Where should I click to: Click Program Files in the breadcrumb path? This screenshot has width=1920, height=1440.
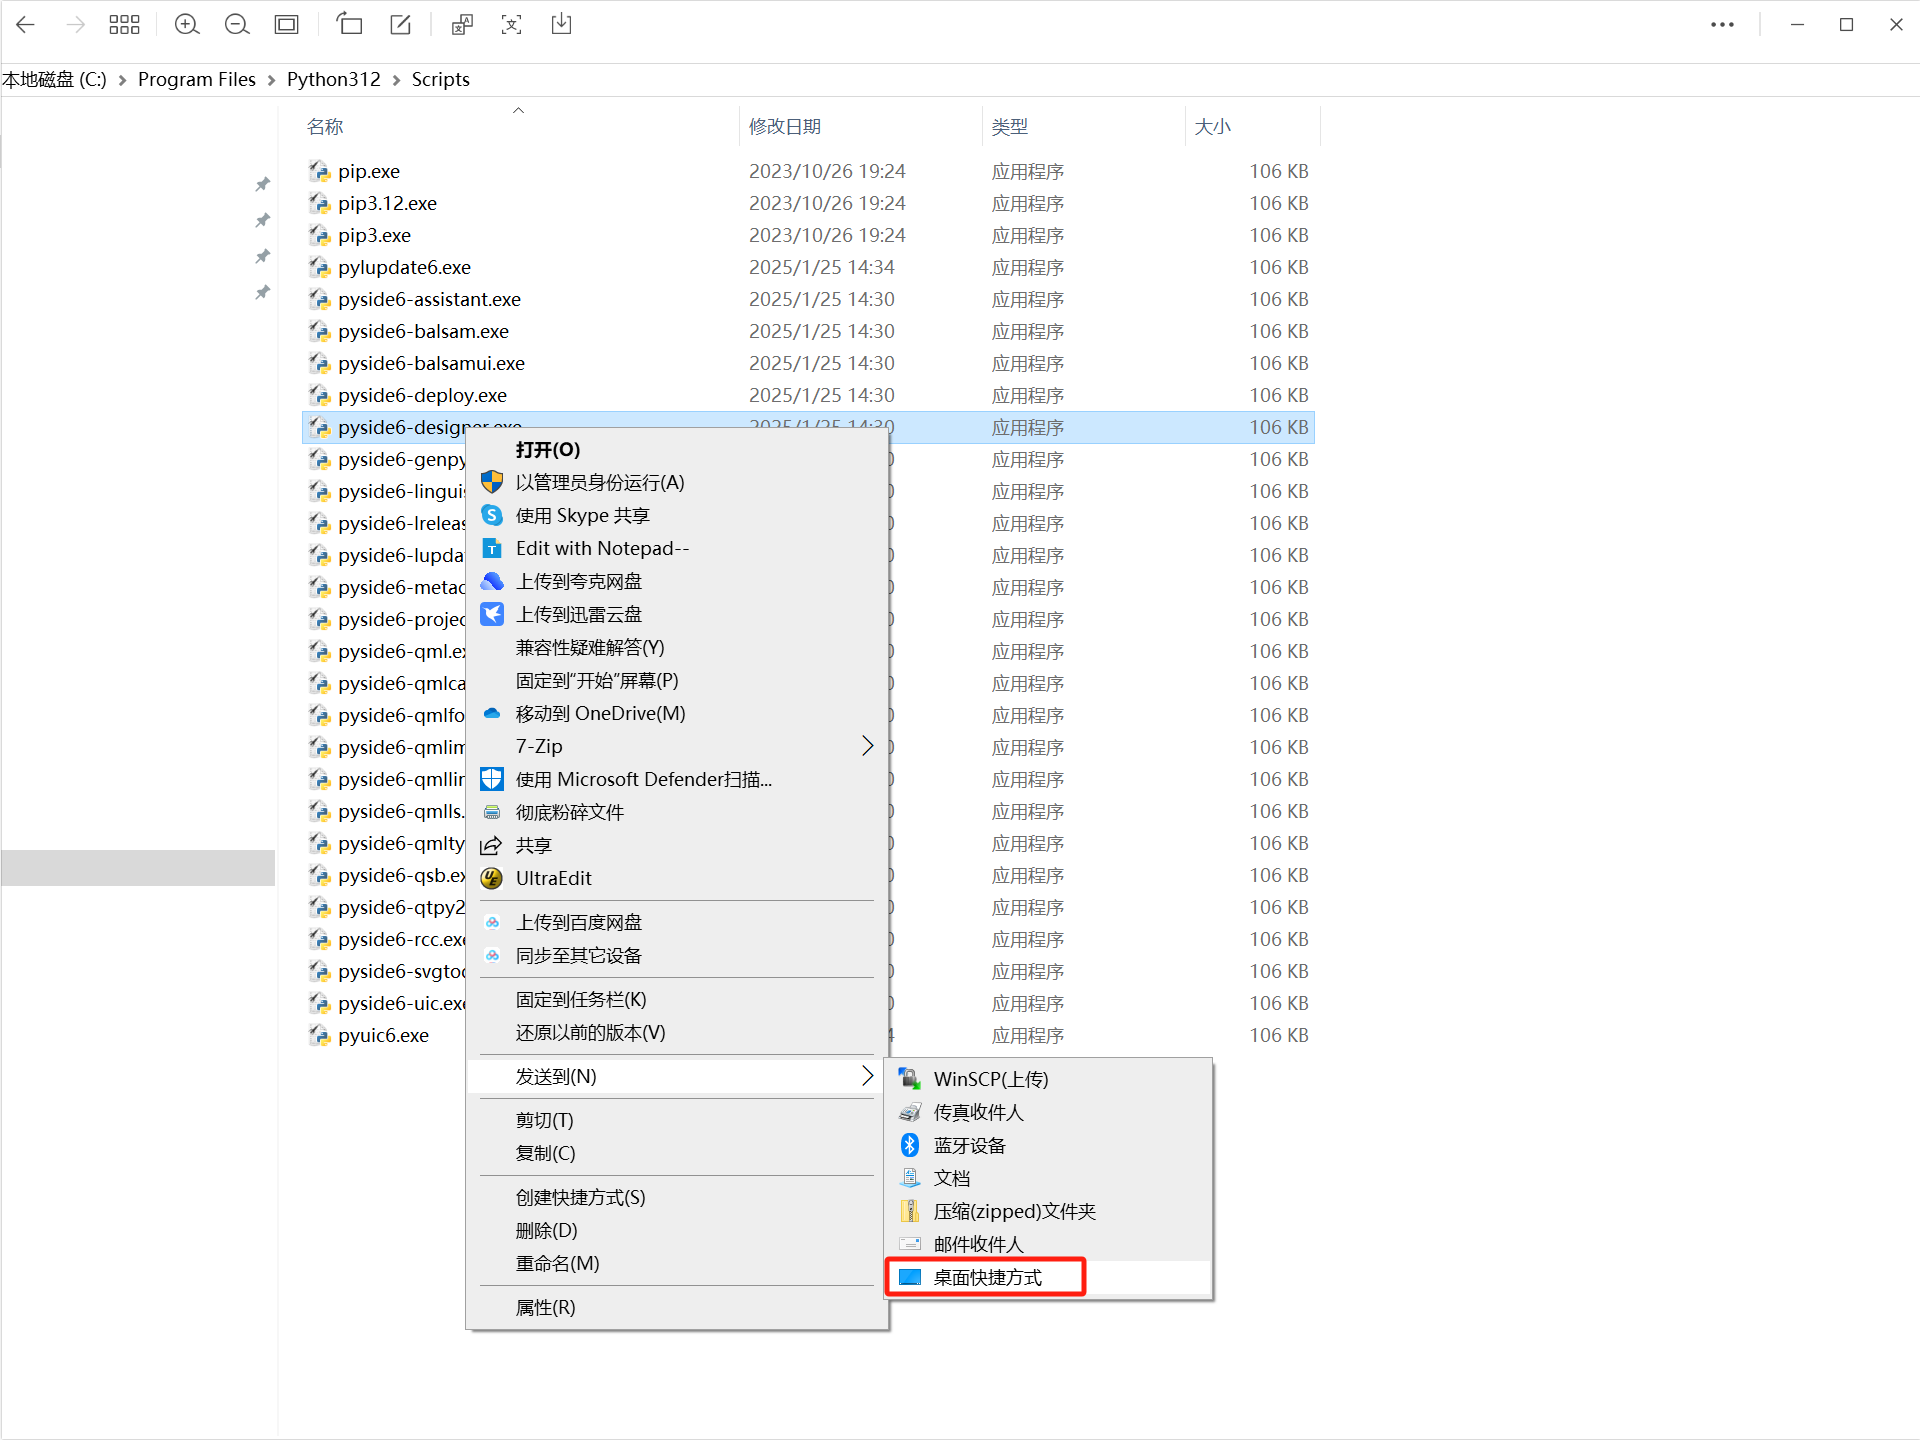(196, 79)
